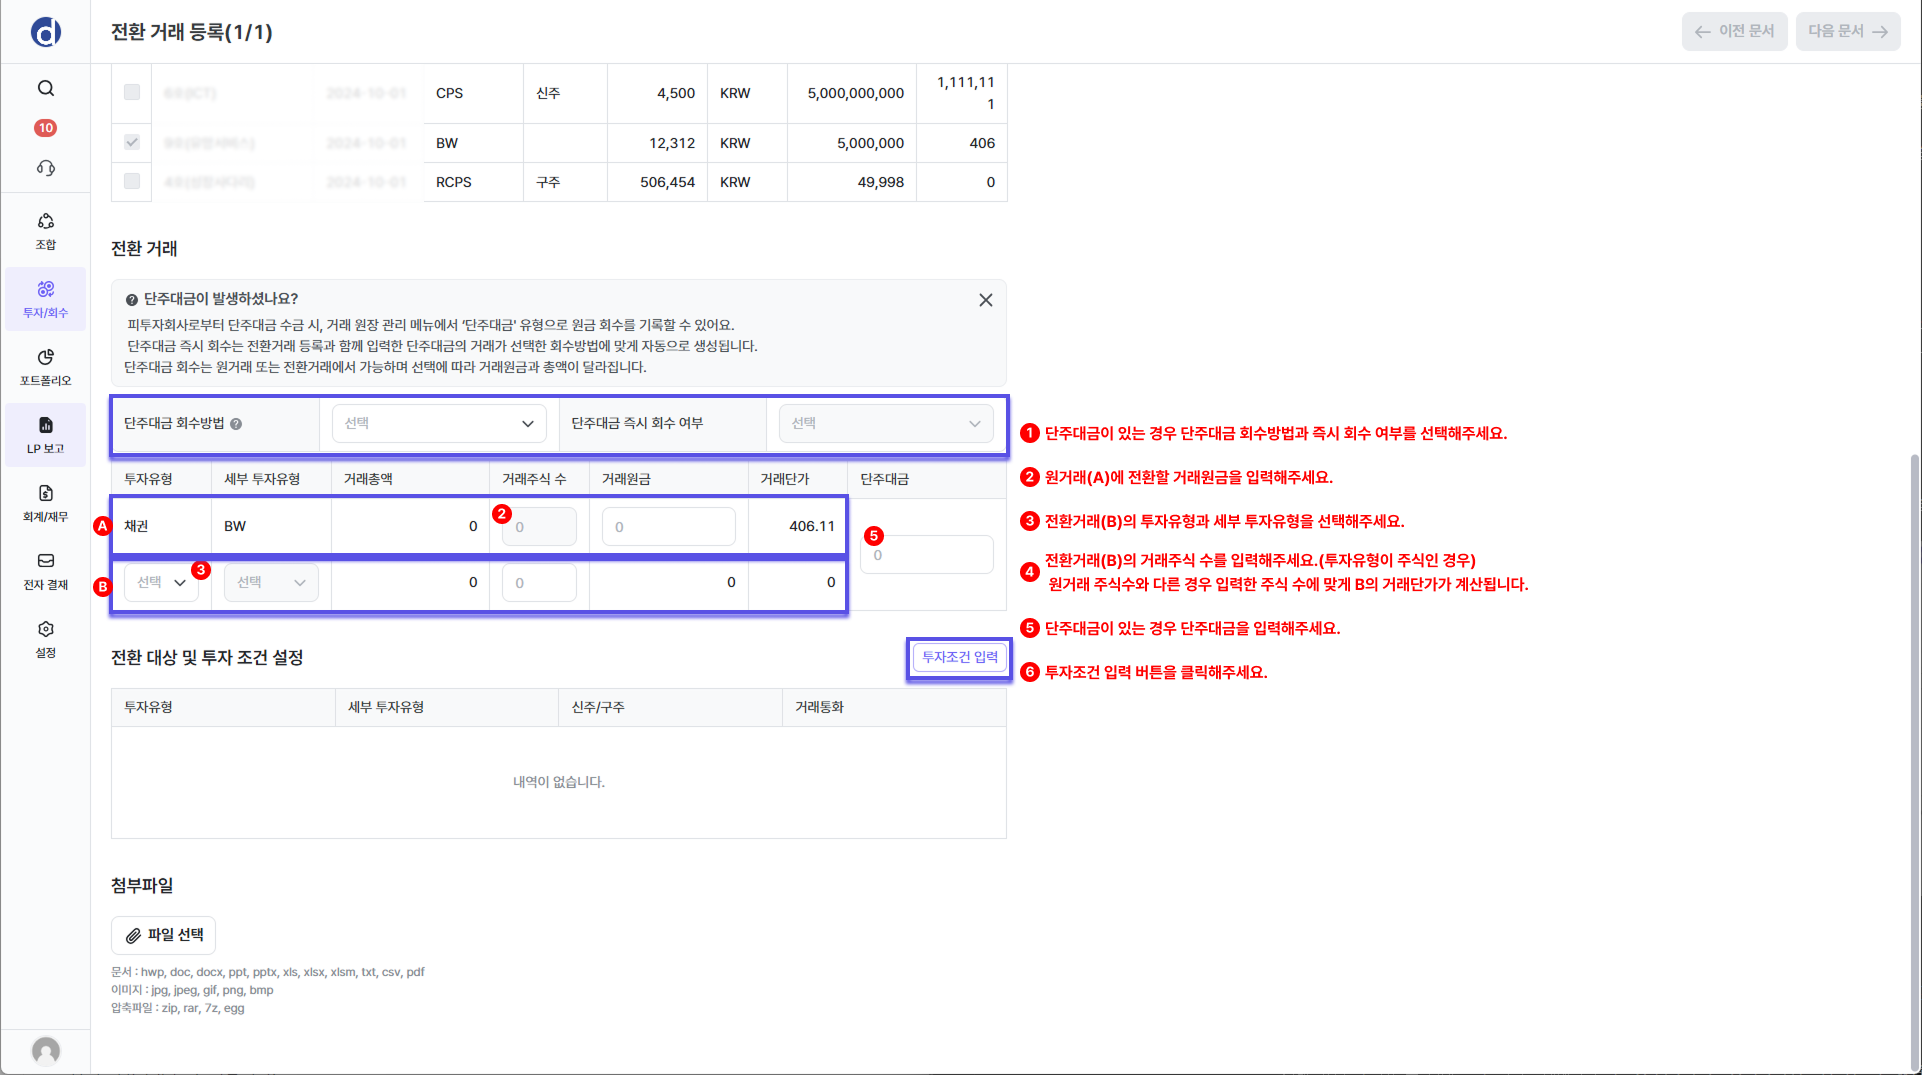Viewport: 1922px width, 1075px height.
Task: Open the LP 보고 sidebar menu
Action: click(46, 434)
